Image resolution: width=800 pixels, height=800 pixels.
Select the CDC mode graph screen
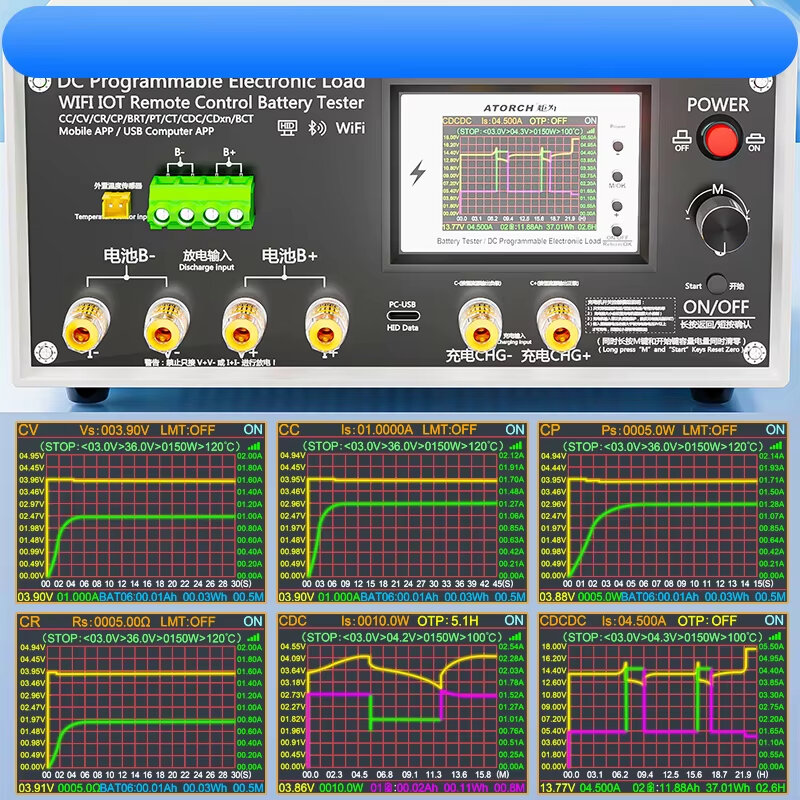[x=401, y=705]
